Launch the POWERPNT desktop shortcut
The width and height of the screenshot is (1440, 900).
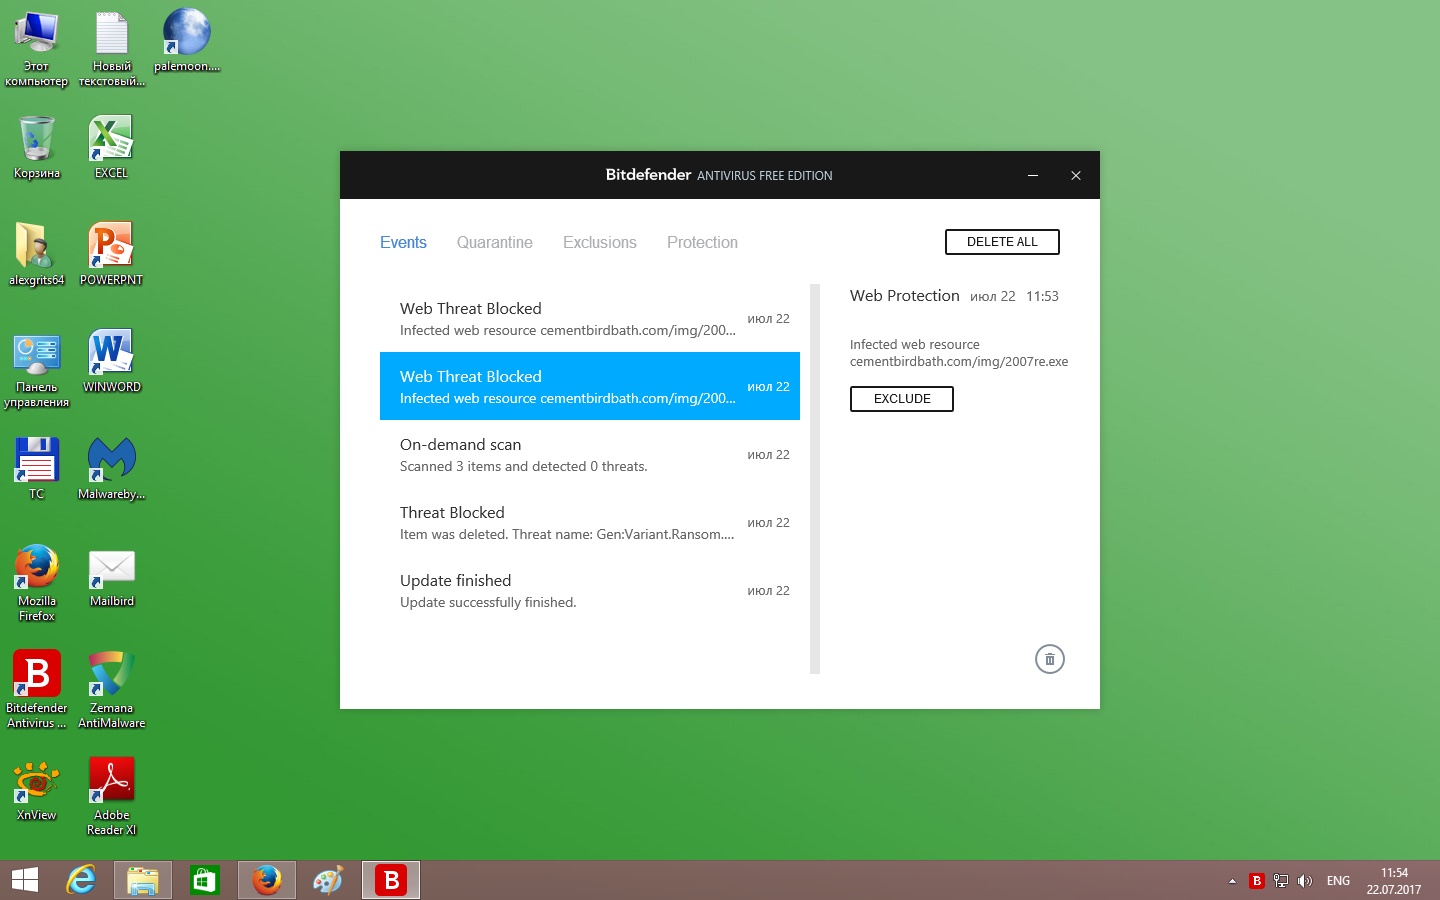(x=111, y=255)
